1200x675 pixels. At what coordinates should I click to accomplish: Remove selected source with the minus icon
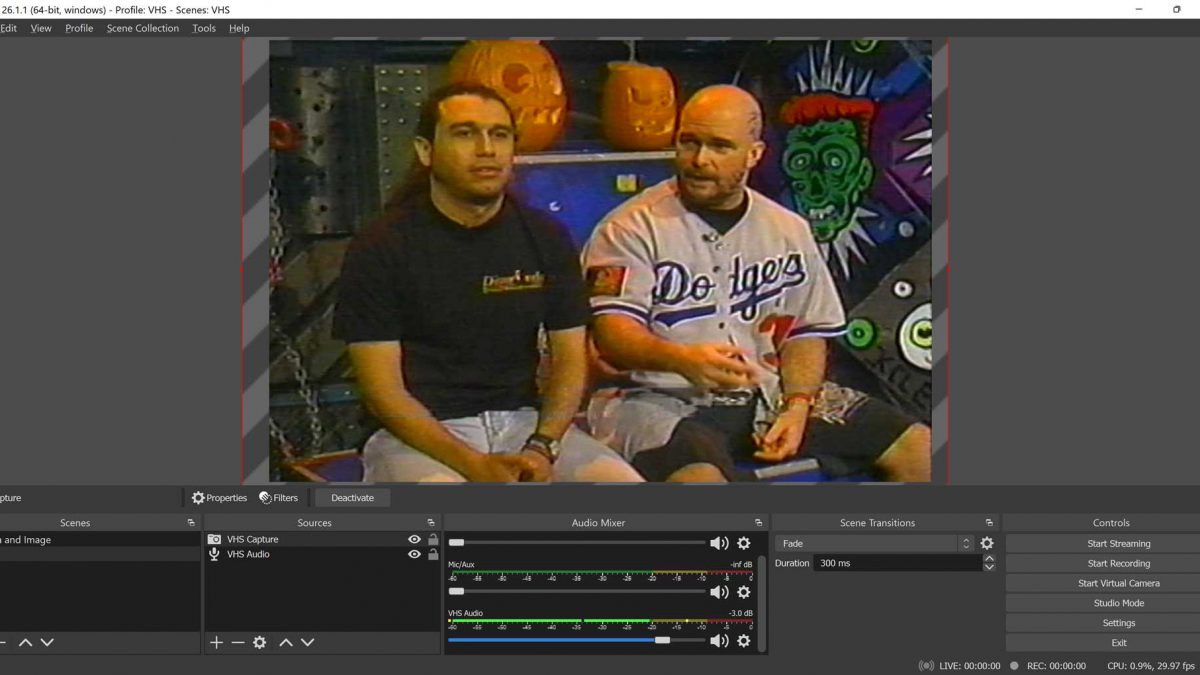click(238, 643)
